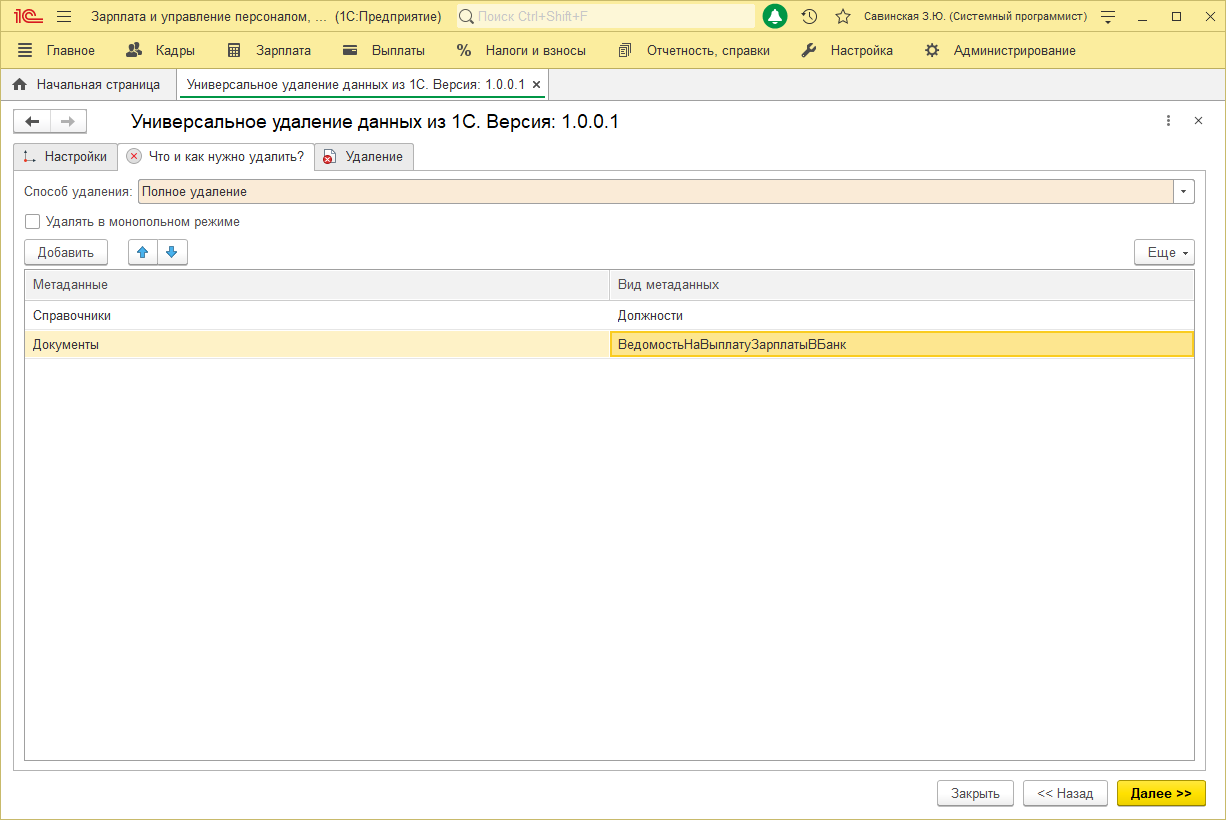1226x820 pixels.
Task: Open favorites star icon
Action: click(843, 17)
